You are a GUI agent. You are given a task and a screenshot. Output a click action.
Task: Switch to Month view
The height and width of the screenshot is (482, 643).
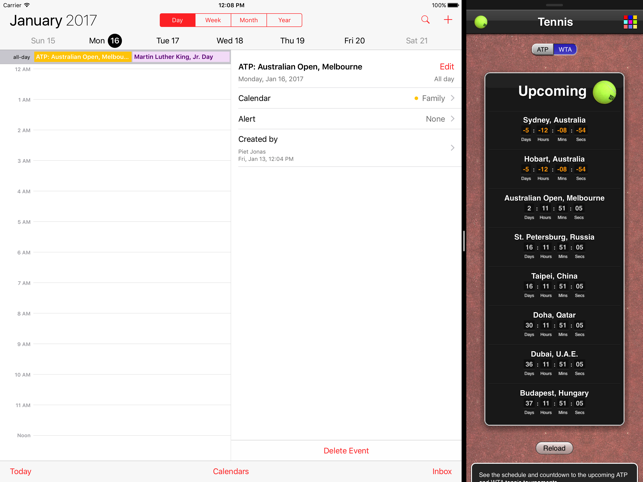(x=249, y=20)
